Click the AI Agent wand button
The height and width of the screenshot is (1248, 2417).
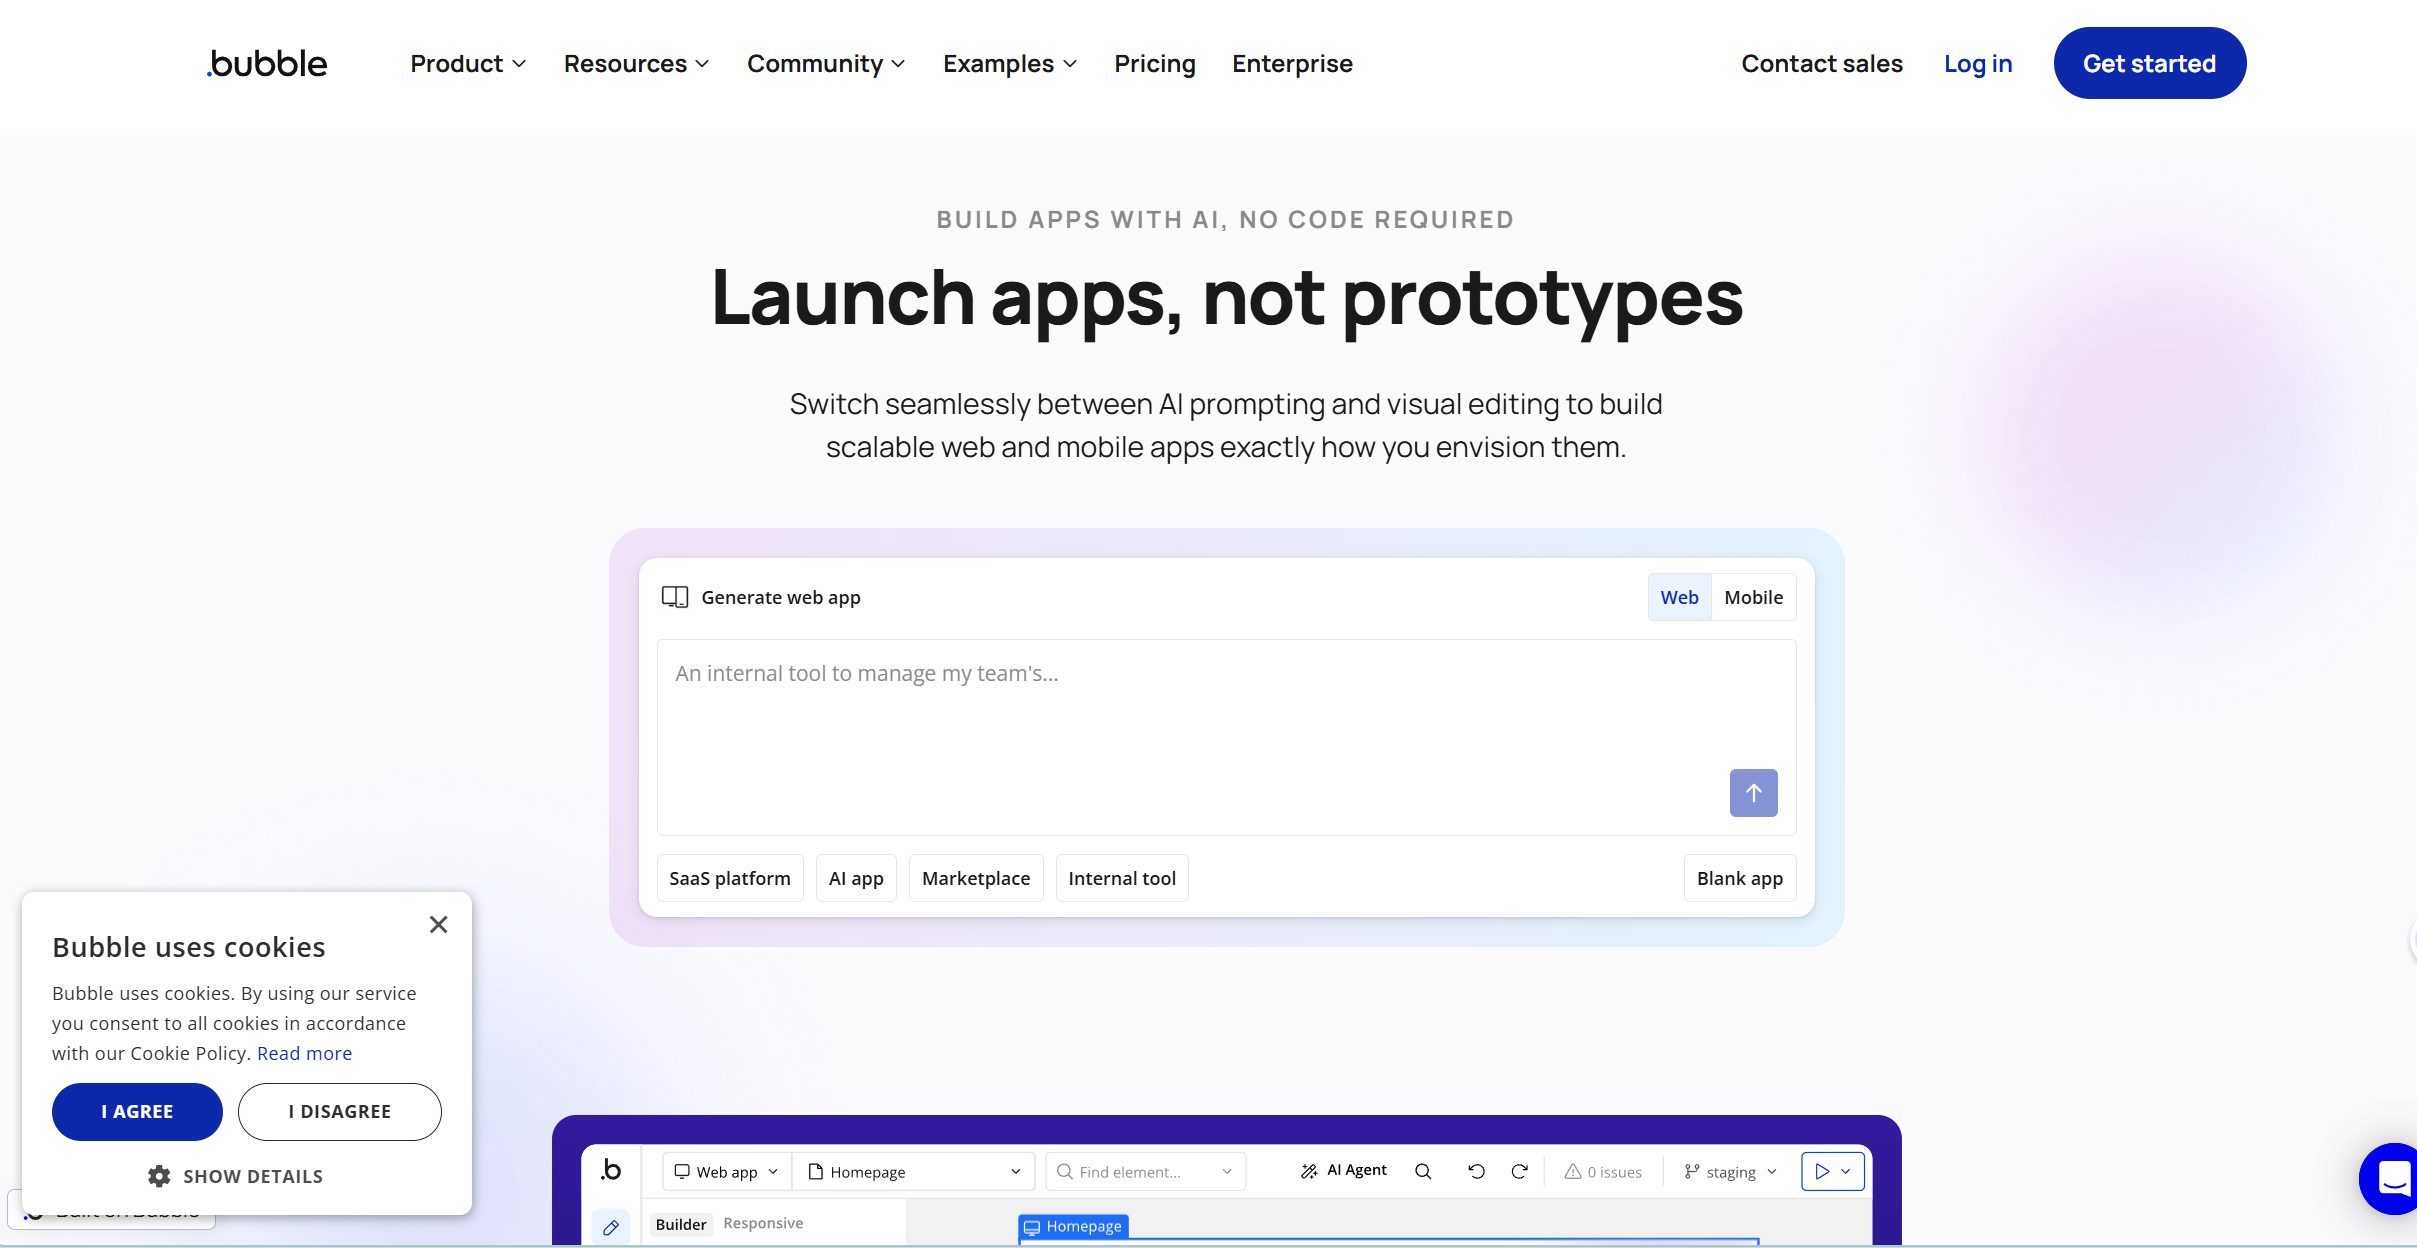coord(1343,1170)
